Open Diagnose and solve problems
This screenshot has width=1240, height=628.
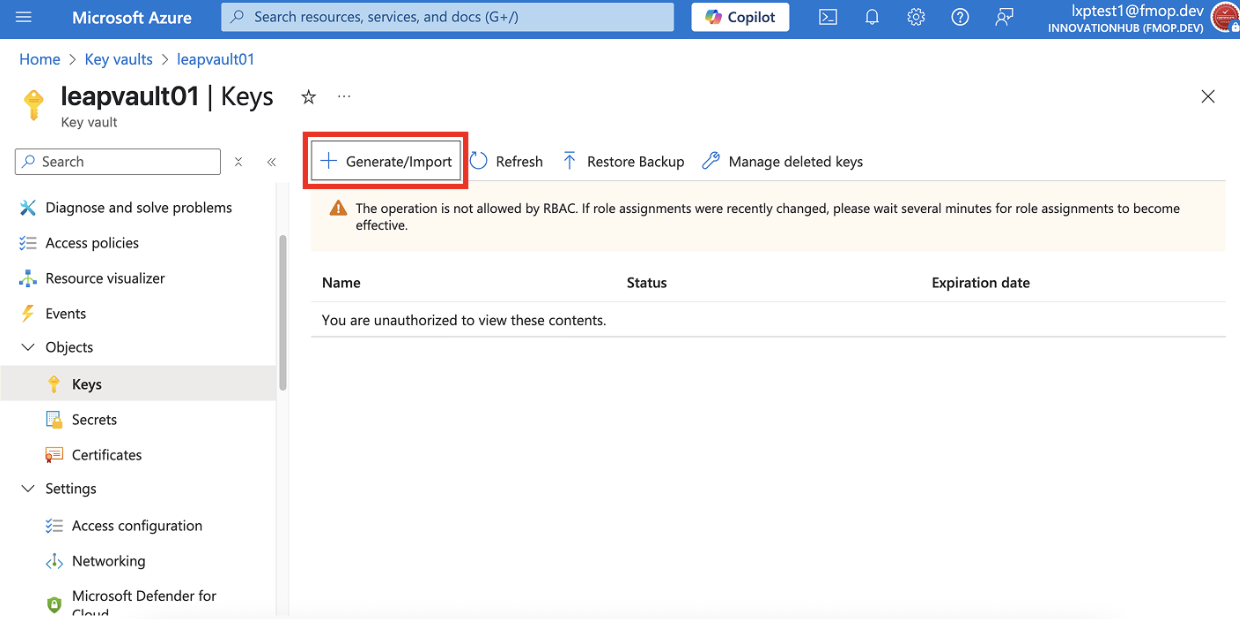(138, 207)
